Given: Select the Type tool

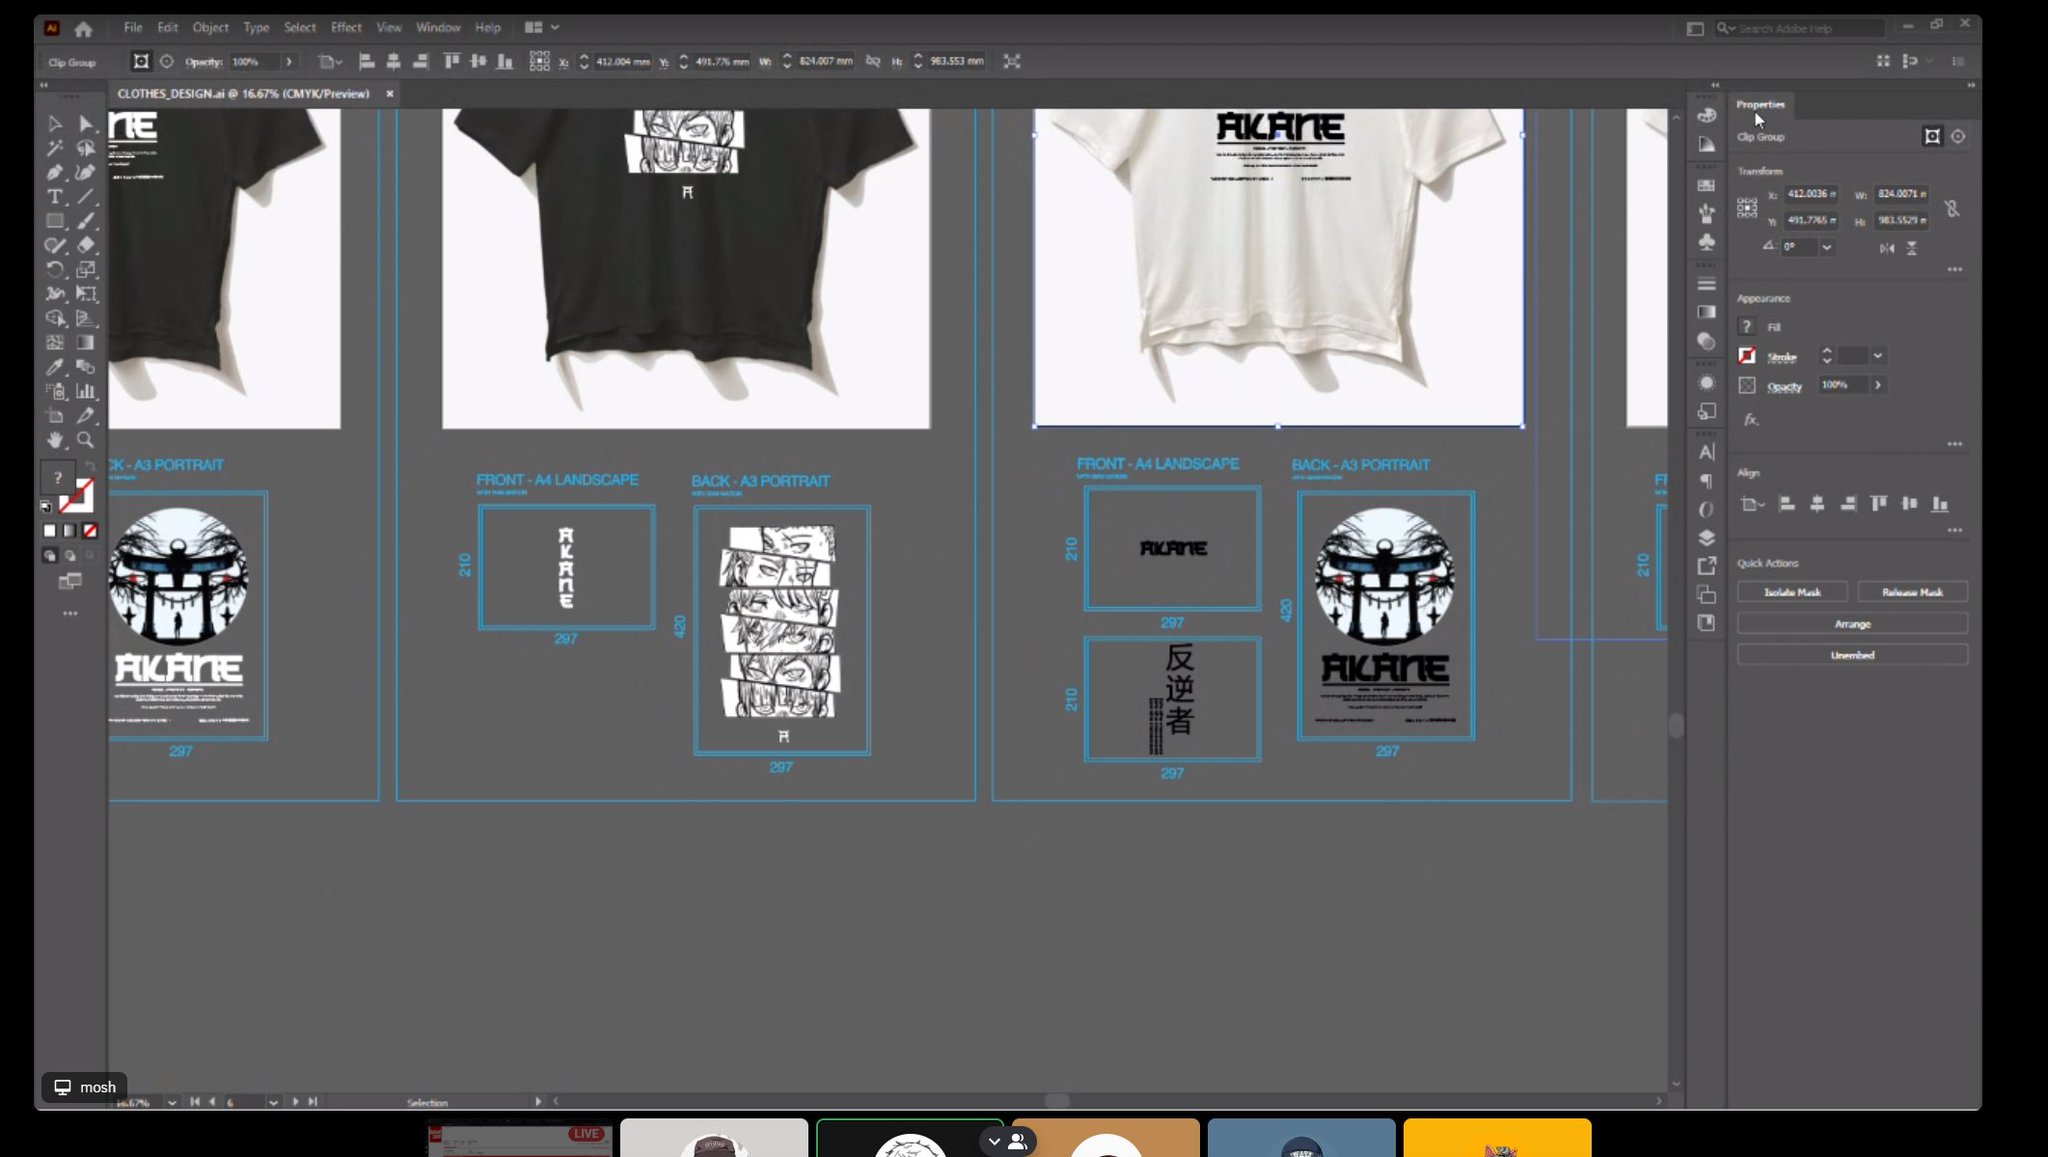Looking at the screenshot, I should (x=55, y=197).
